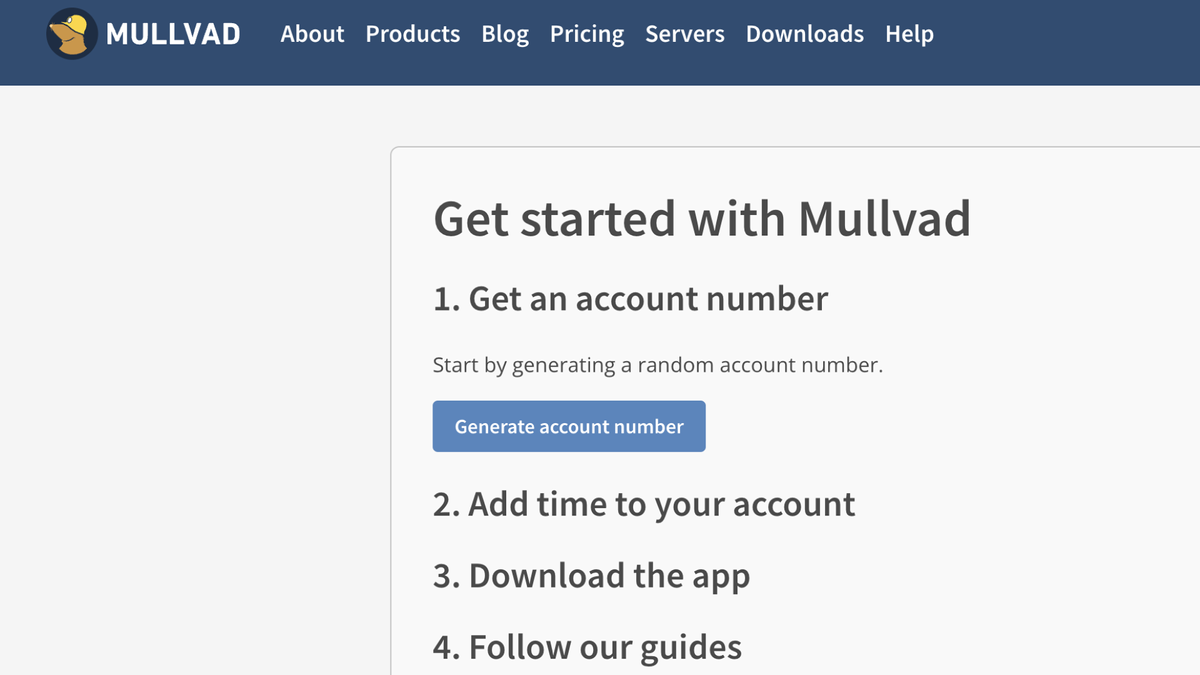
Task: Click the MULLVAD wordmark to go home
Action: click(175, 34)
